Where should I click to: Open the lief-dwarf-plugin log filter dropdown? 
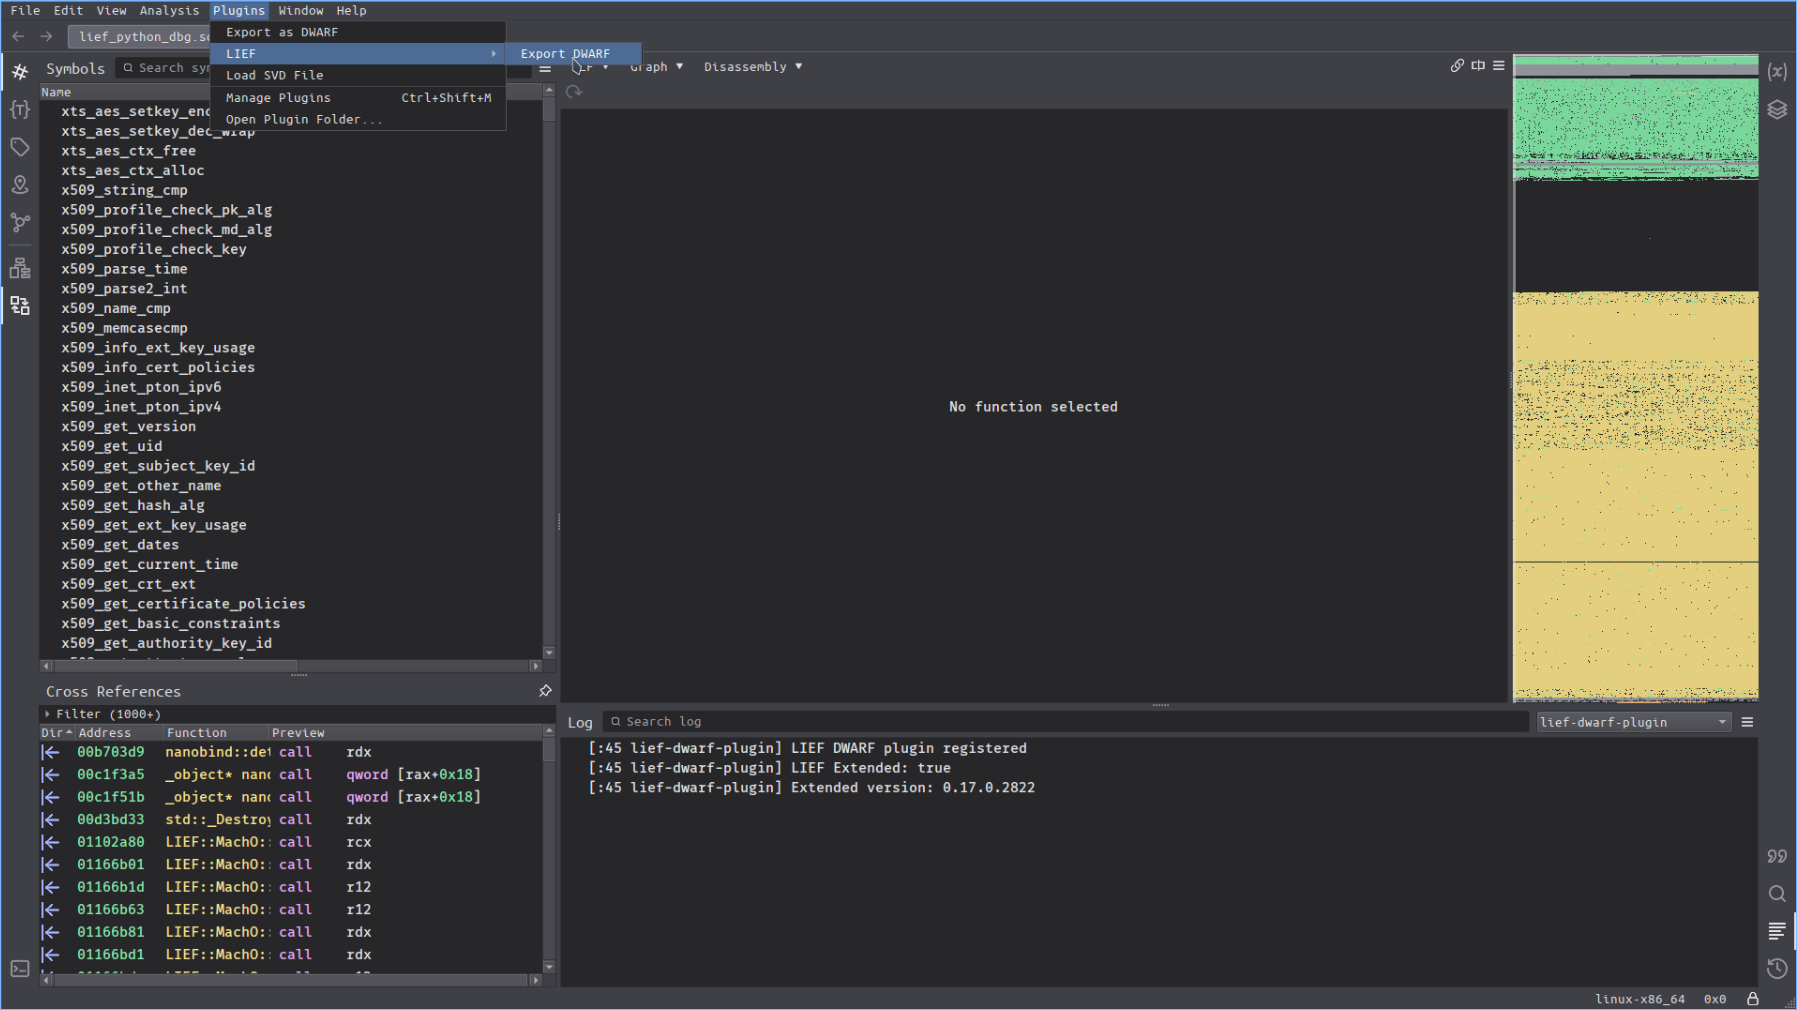(1633, 722)
